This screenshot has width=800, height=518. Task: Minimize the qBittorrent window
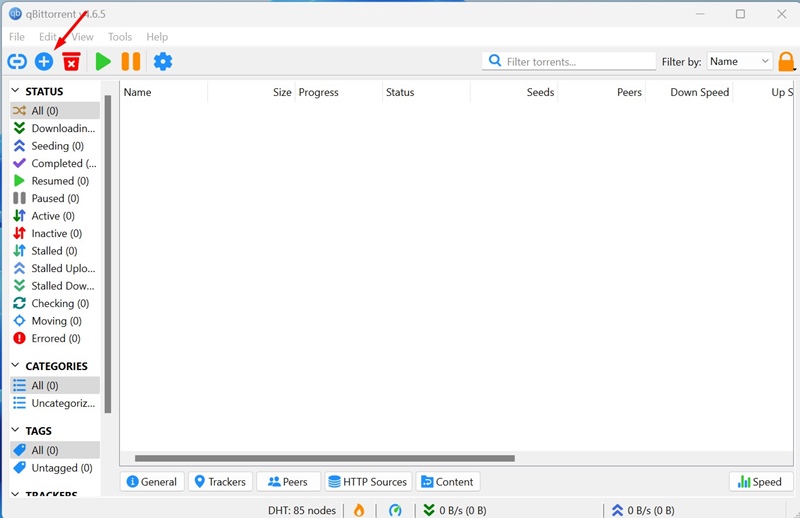[x=700, y=14]
